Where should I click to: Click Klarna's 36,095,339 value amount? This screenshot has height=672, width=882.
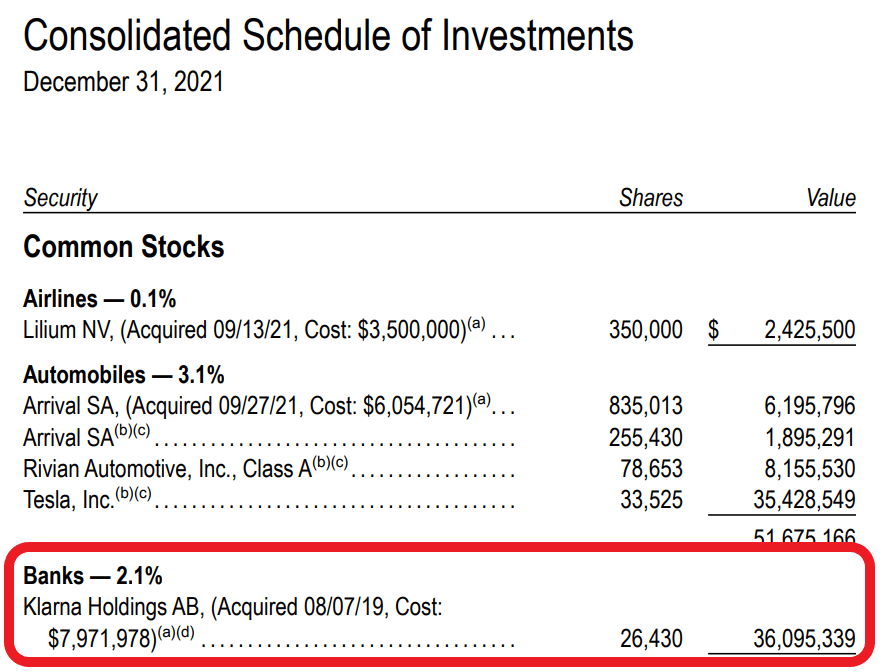pos(804,638)
